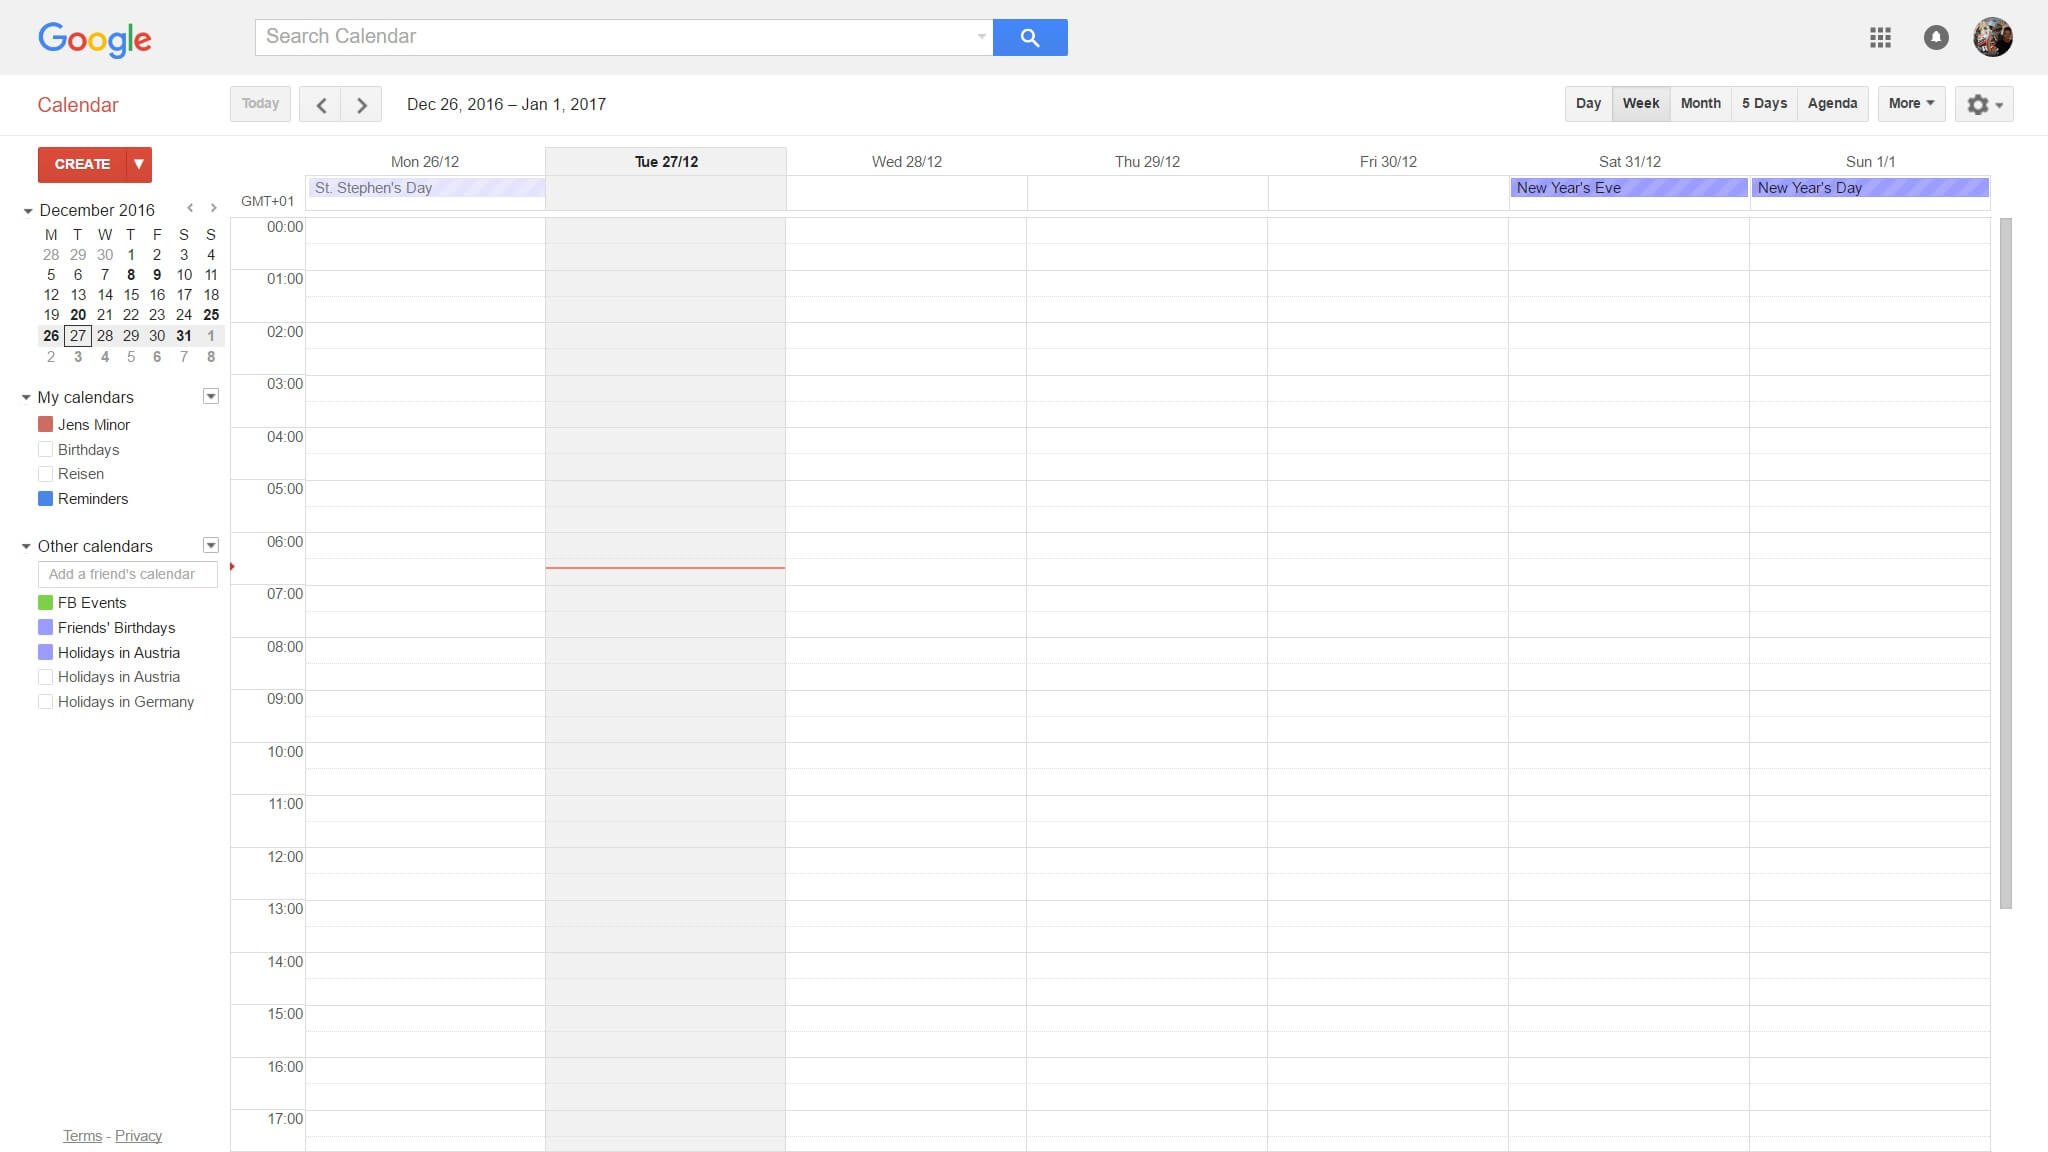Open the Google apps grid
This screenshot has width=2048, height=1152.
[x=1880, y=38]
